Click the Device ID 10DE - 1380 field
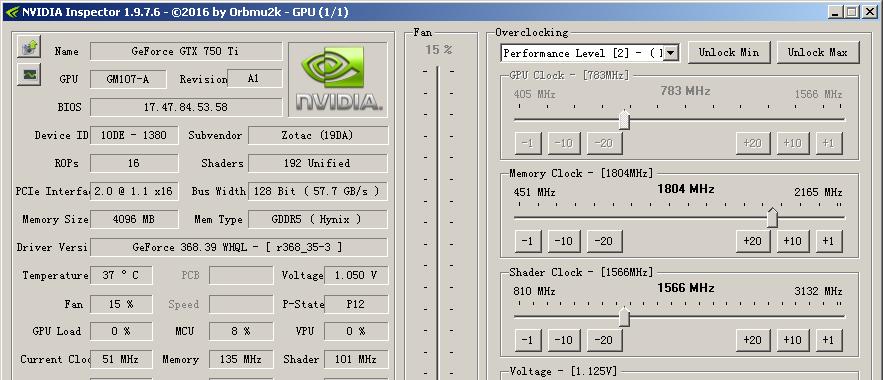The image size is (883, 380). 134,135
